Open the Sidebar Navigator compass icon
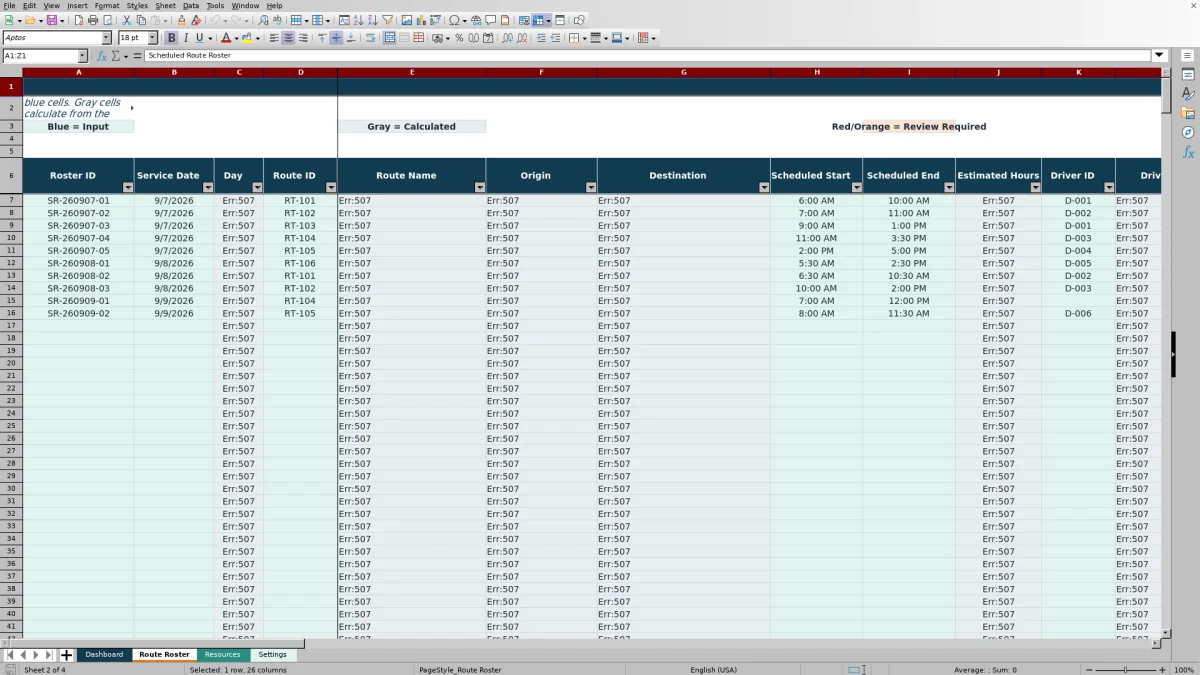Screen dimensions: 1200x675 (1188, 132)
